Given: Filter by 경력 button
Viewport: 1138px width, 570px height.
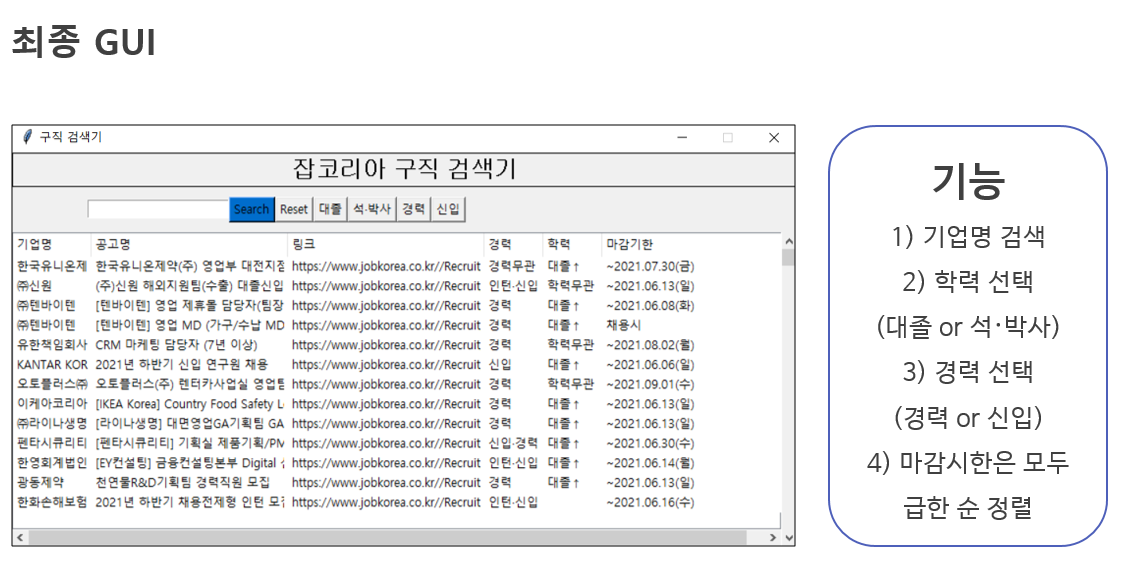Looking at the screenshot, I should tap(414, 209).
